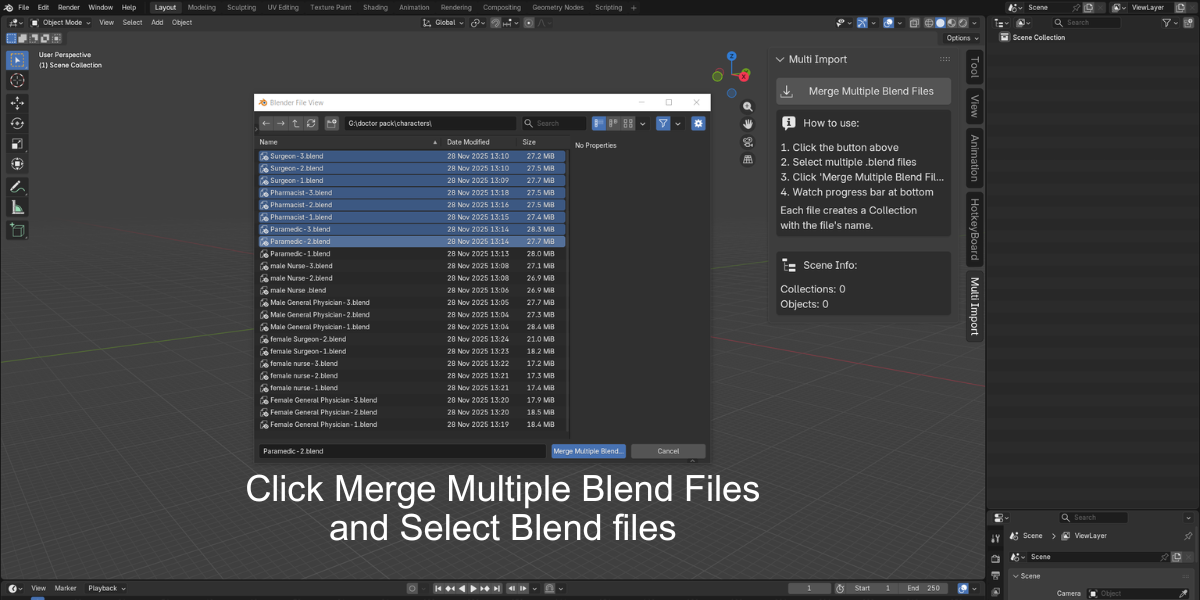
Task: Select the Add Cube tool
Action: click(18, 231)
